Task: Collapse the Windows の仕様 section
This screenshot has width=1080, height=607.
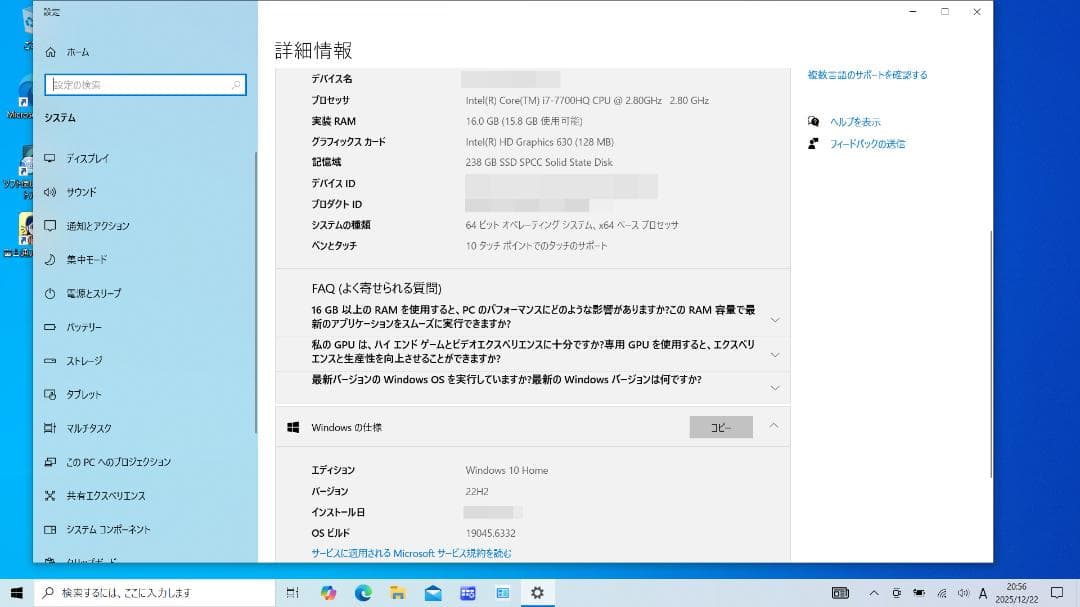Action: point(773,426)
